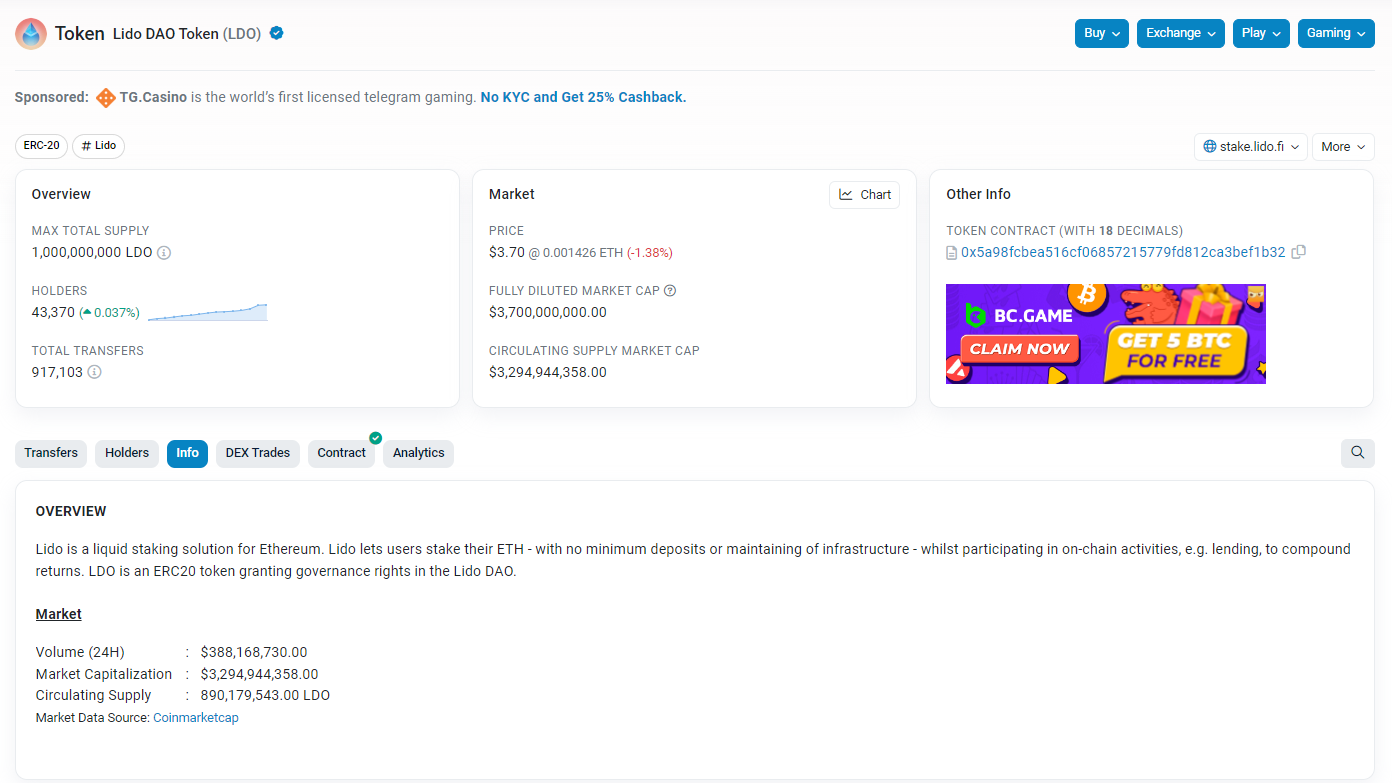Switch to the Holders tab
The image size is (1392, 783).
(x=127, y=453)
